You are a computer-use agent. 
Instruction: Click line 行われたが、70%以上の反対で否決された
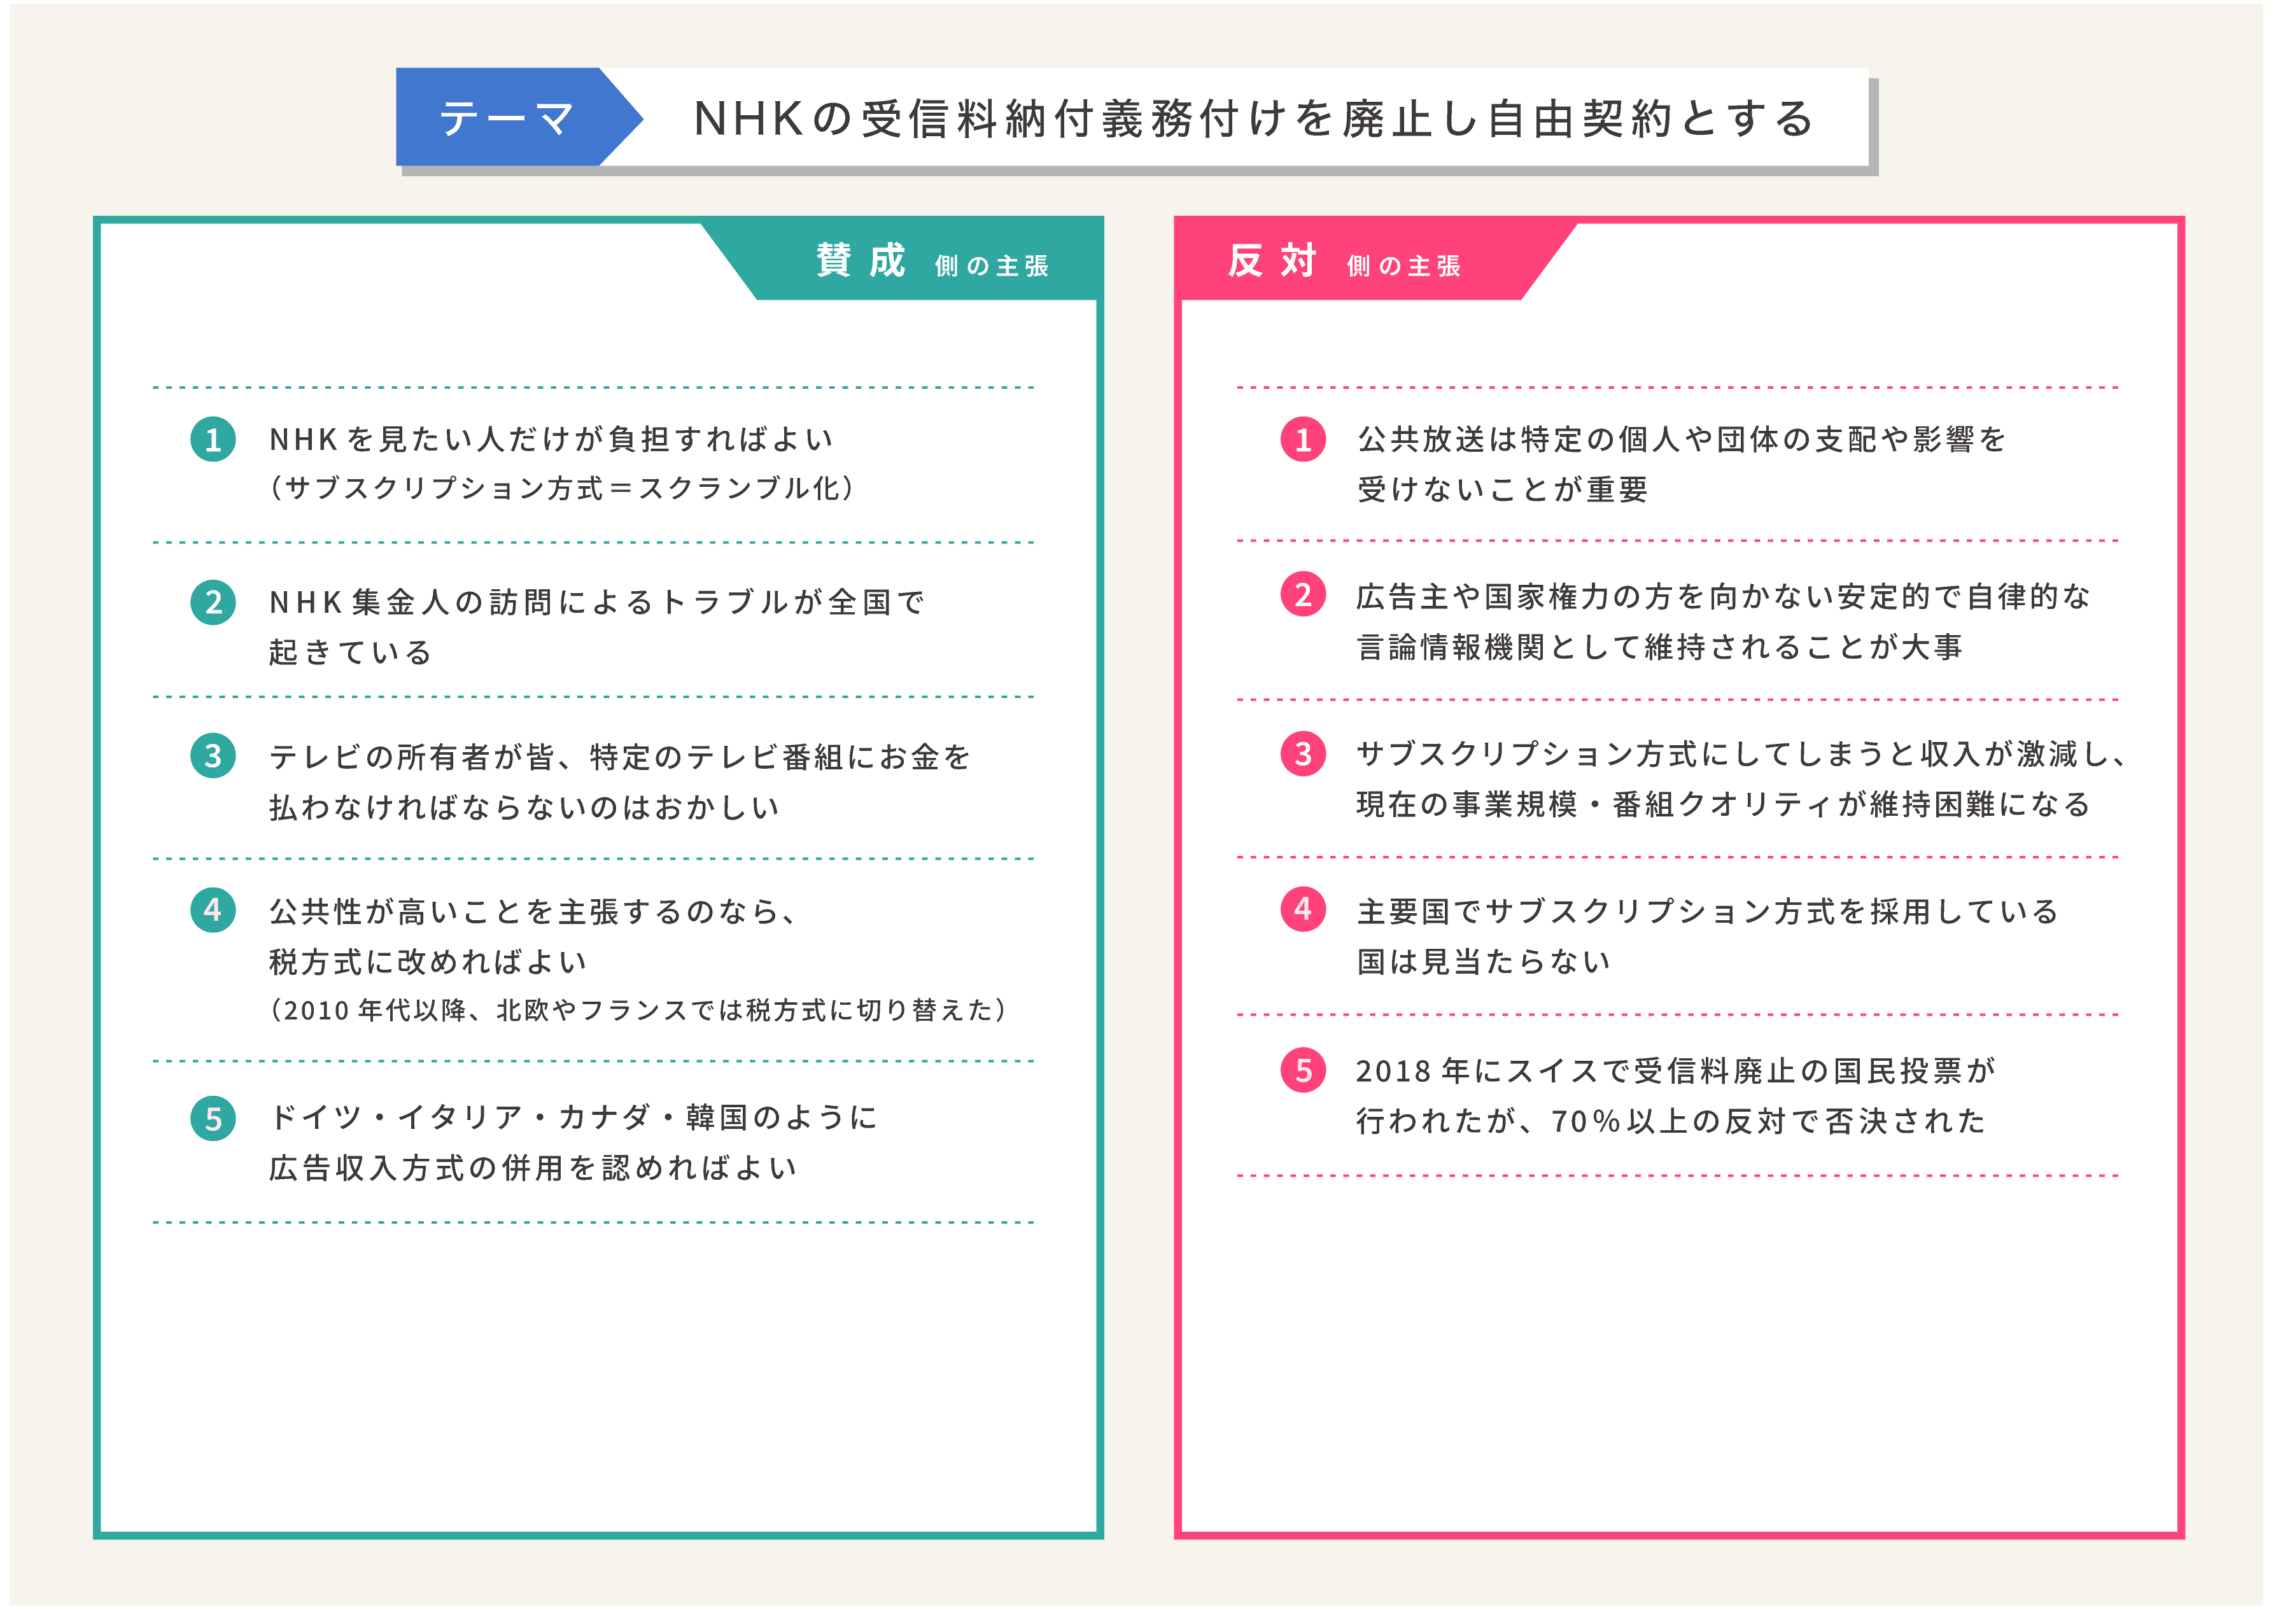(x=1670, y=1121)
